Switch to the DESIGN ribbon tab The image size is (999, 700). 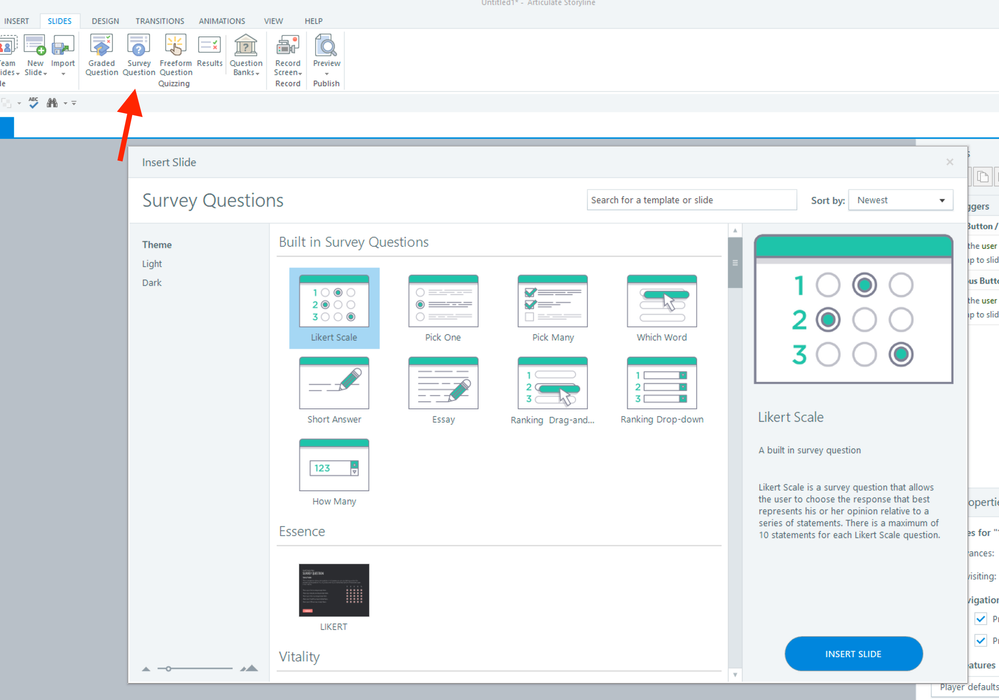105,21
